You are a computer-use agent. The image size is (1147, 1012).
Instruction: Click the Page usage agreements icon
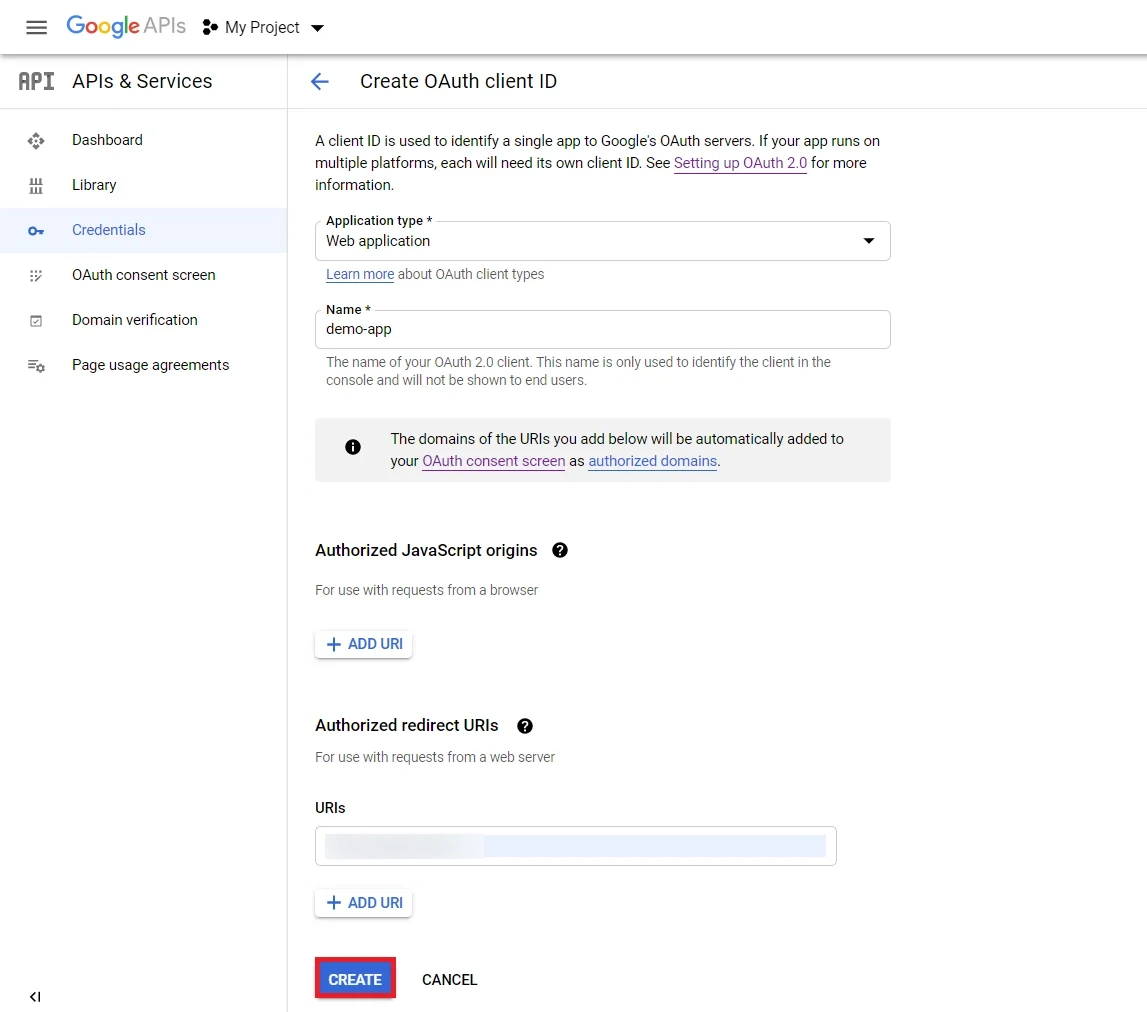(36, 365)
